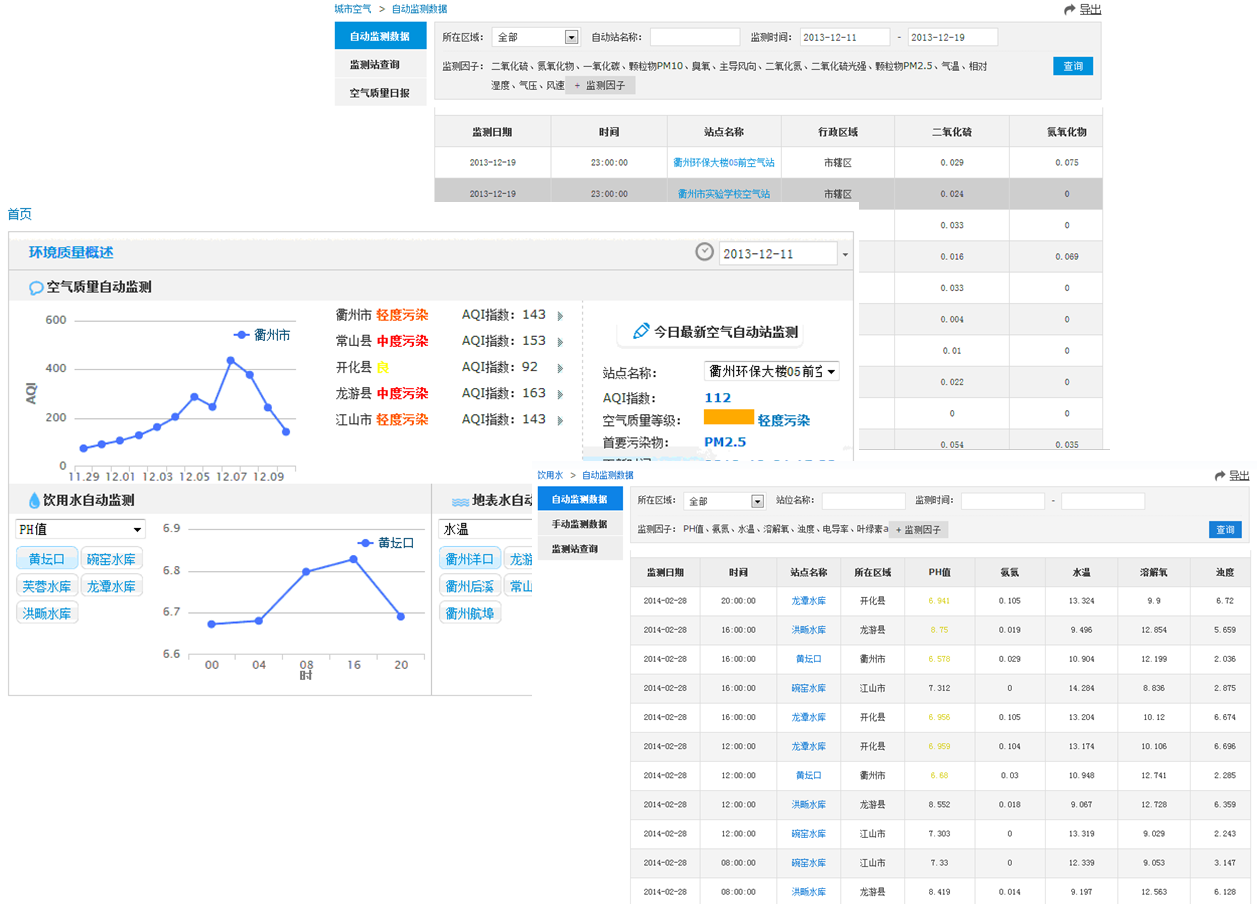Screen dimensions: 1258x905
Task: Click the 自动站名称 text input field
Action: pyautogui.click(x=694, y=37)
